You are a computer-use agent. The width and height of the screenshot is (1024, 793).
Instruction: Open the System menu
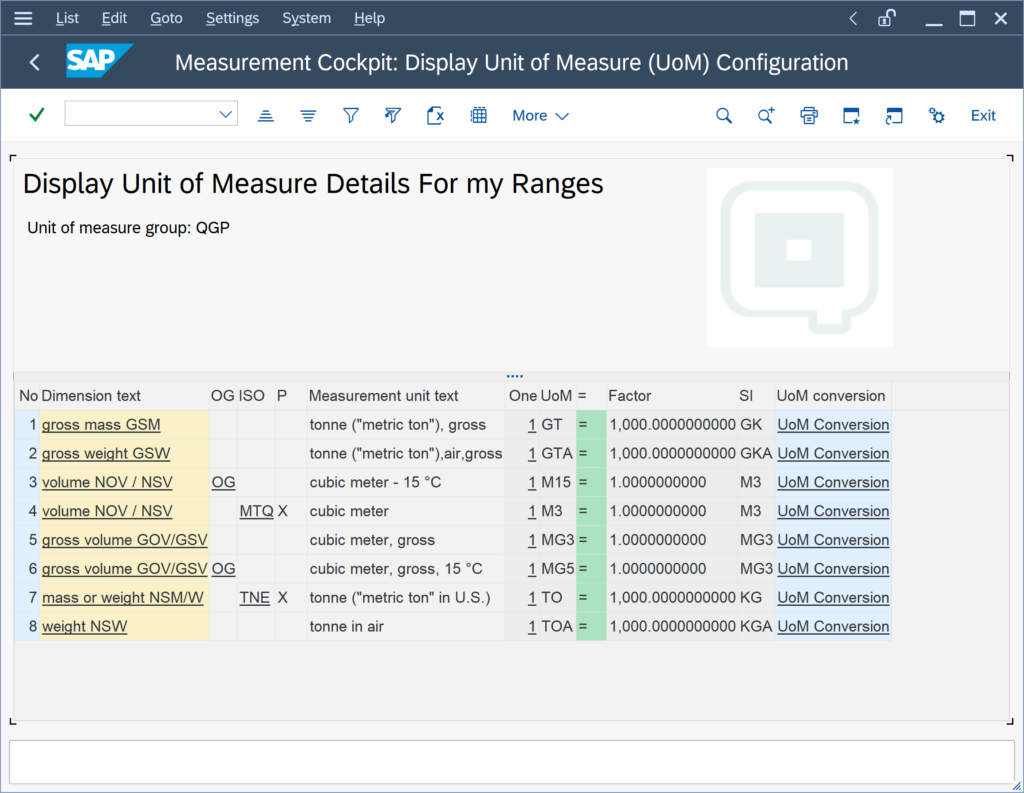[306, 18]
